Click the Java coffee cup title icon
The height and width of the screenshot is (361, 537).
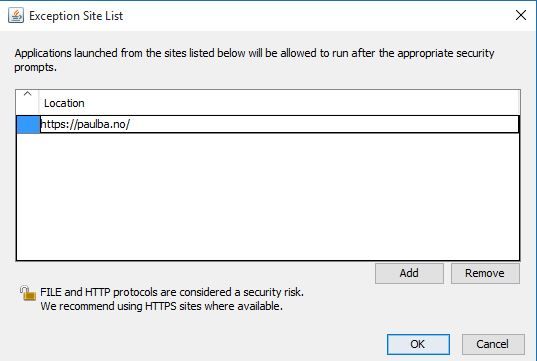pos(16,15)
